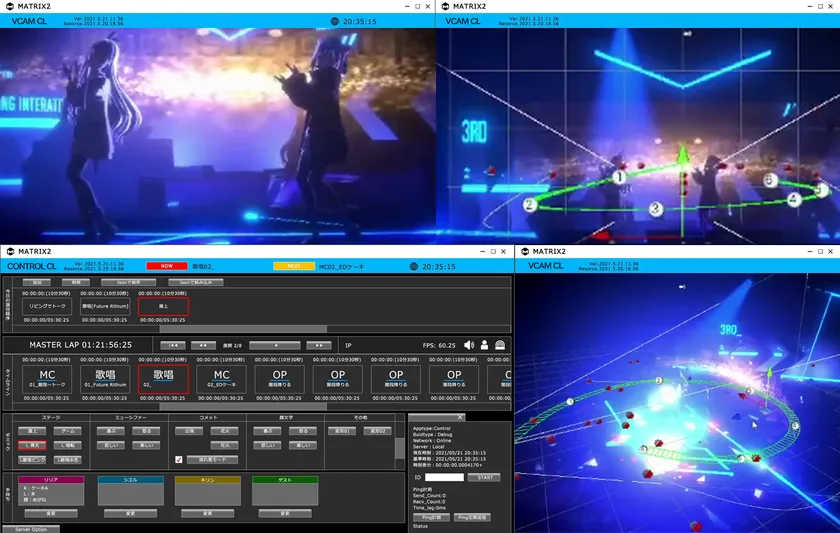Expand the Server Option panel
This screenshot has width=840, height=533.
point(30,528)
